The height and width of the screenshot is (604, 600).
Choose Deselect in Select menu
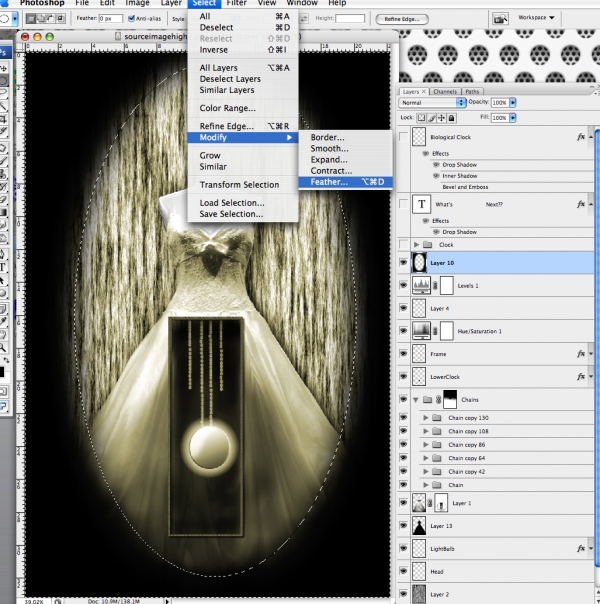243,27
